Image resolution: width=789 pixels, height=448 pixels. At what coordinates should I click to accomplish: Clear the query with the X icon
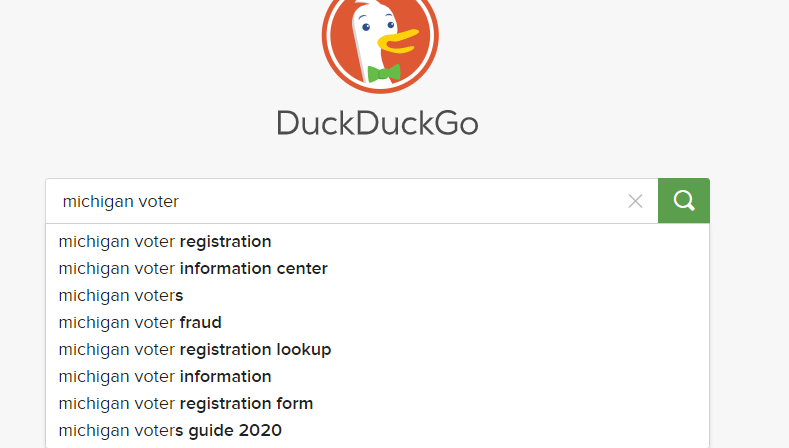click(x=636, y=201)
